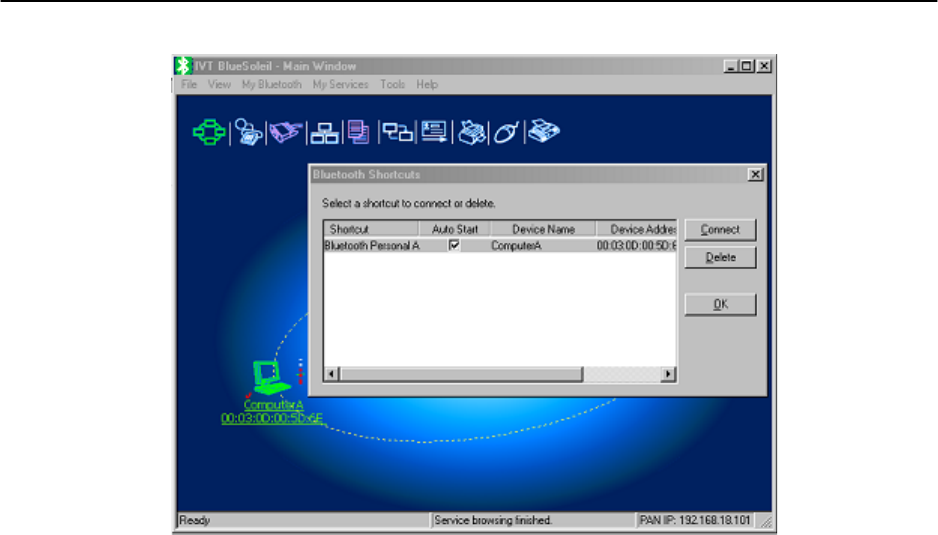Select the green ComputerA device icon
The image size is (938, 535).
(270, 378)
